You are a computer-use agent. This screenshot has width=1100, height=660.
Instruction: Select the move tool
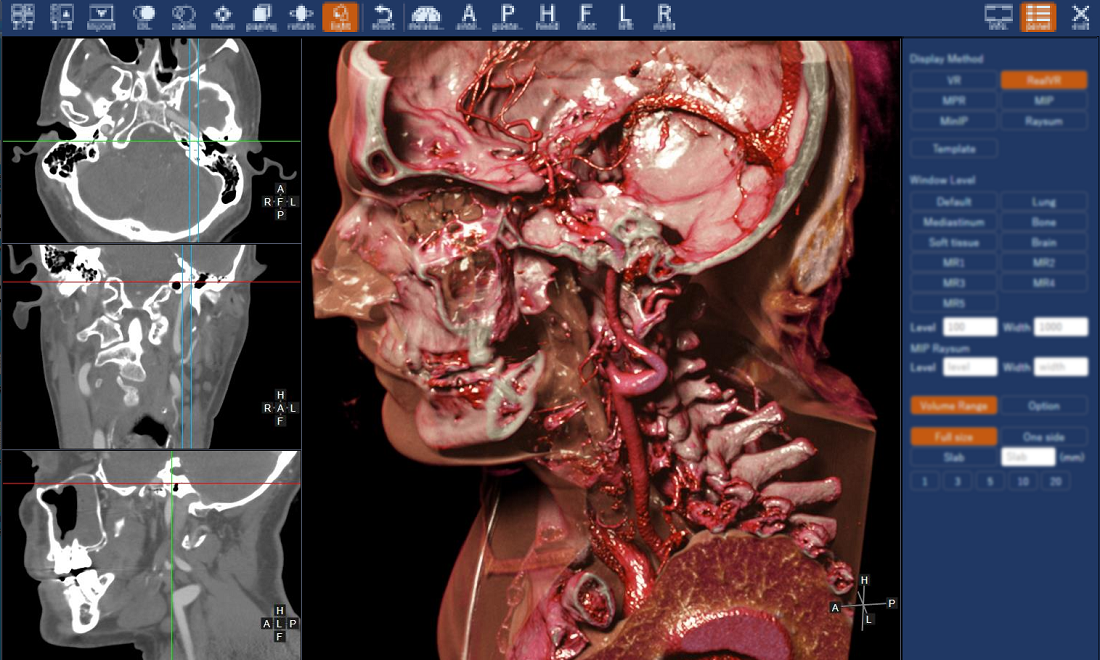[223, 16]
